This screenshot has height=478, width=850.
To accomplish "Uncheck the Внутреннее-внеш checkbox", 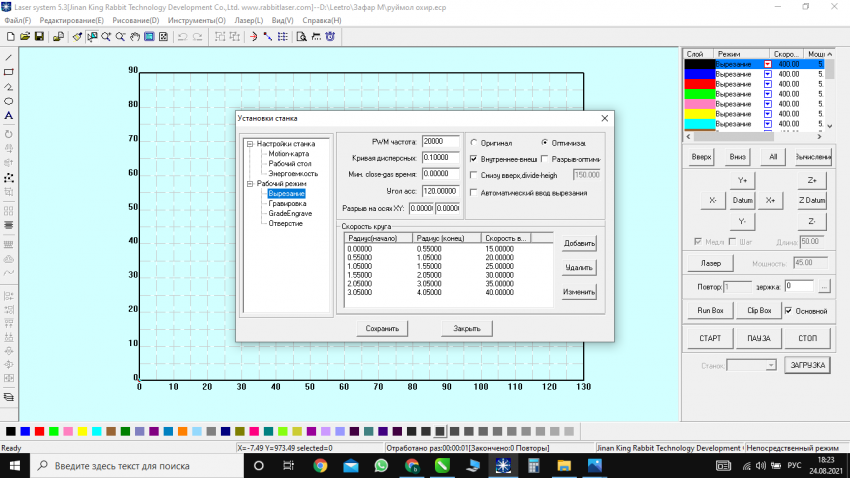I will tap(473, 158).
